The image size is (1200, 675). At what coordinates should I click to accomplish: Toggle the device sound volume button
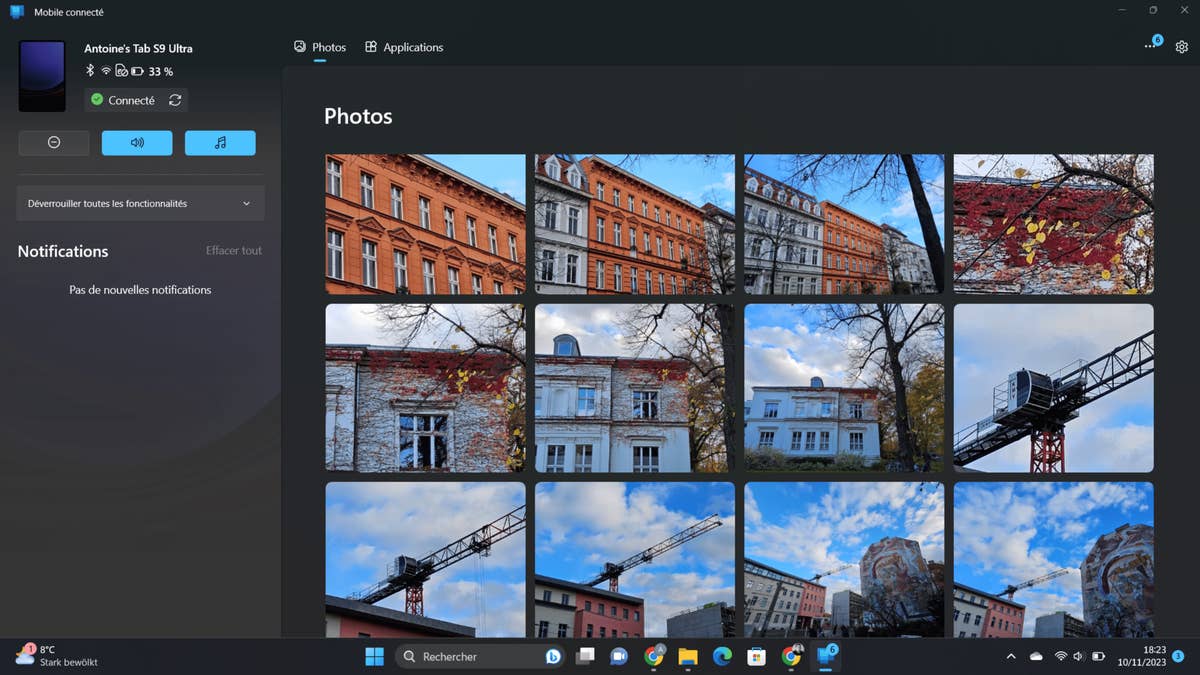pos(137,143)
